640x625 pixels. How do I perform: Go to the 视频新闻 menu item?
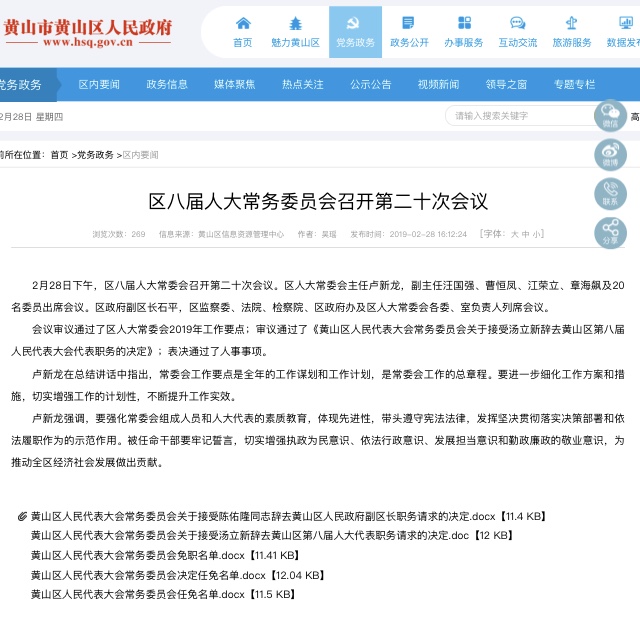tap(438, 85)
